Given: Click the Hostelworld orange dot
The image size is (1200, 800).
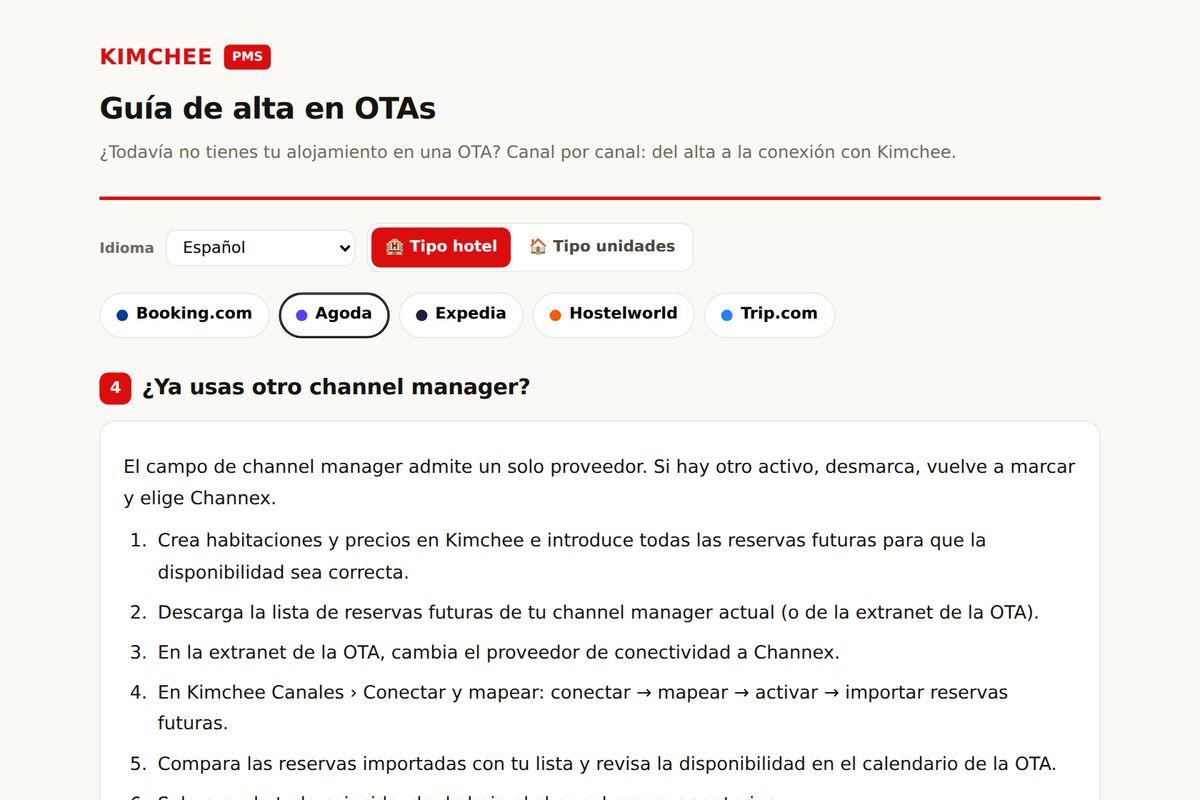Looking at the screenshot, I should click(555, 315).
